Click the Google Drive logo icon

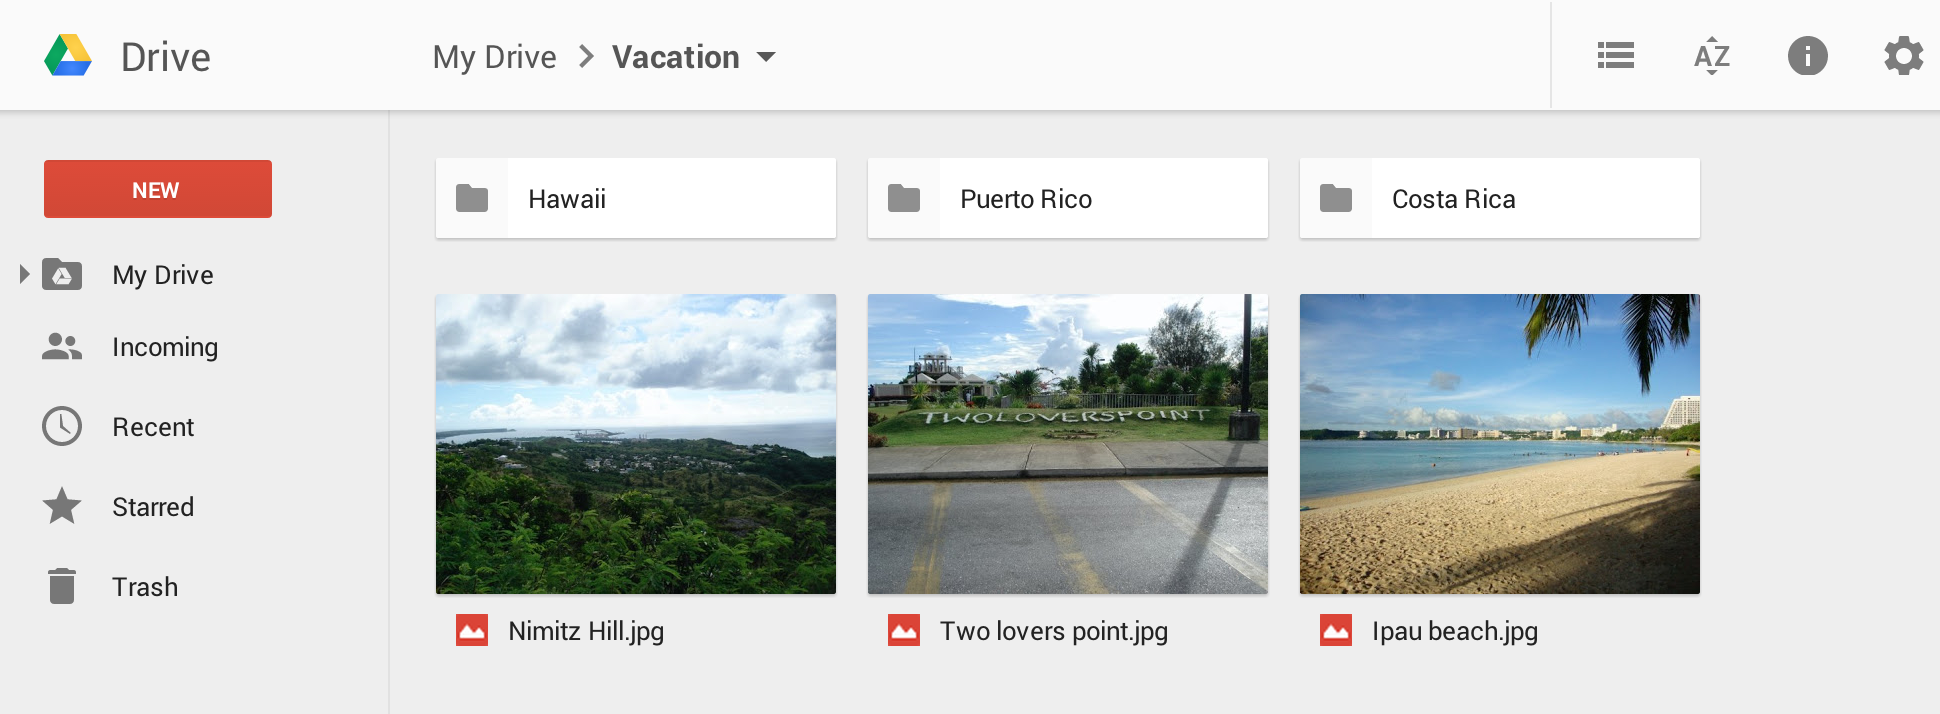tap(68, 56)
